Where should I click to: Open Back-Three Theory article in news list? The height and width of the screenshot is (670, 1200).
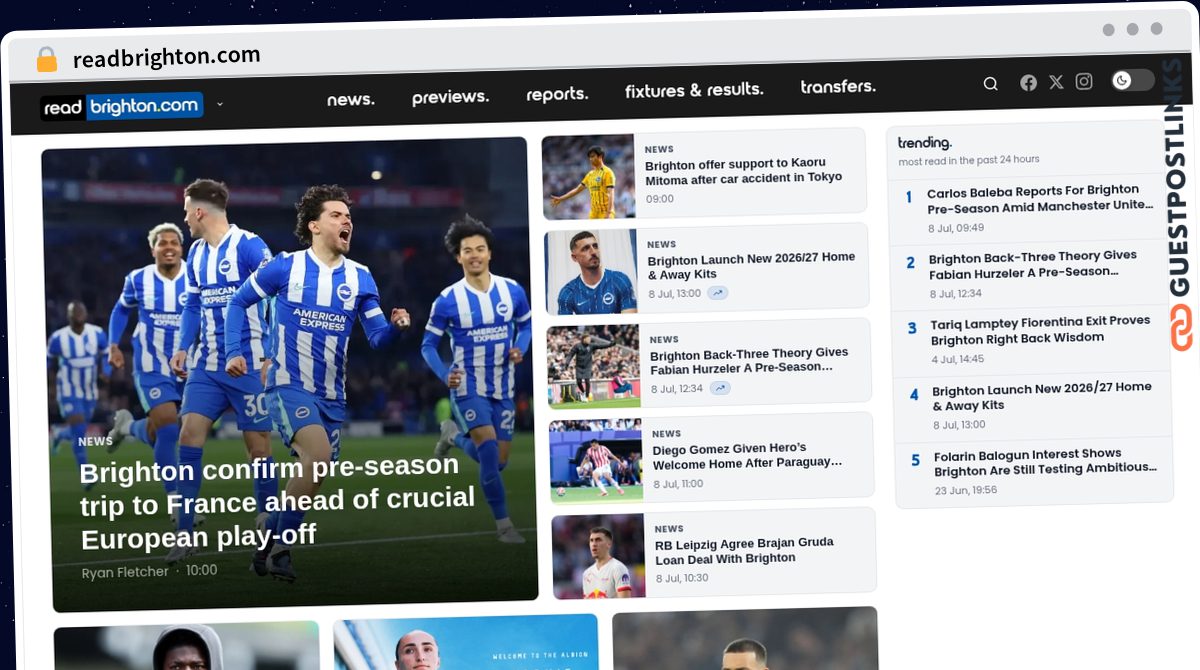point(749,360)
